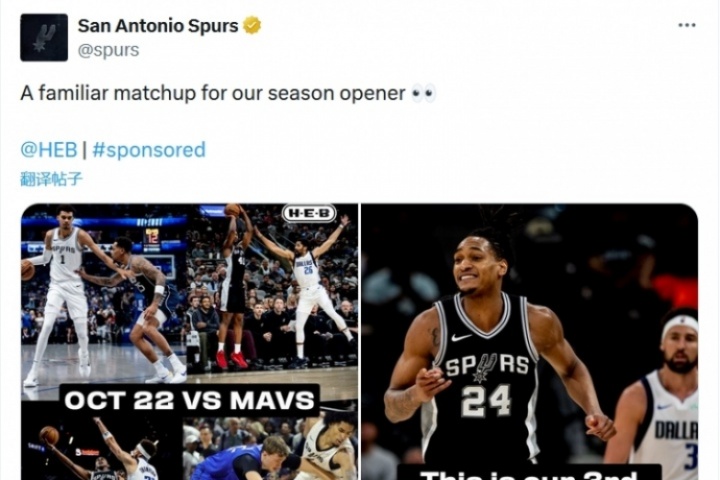Click the gold verified badge
Screen dimensions: 720x480
(252, 25)
